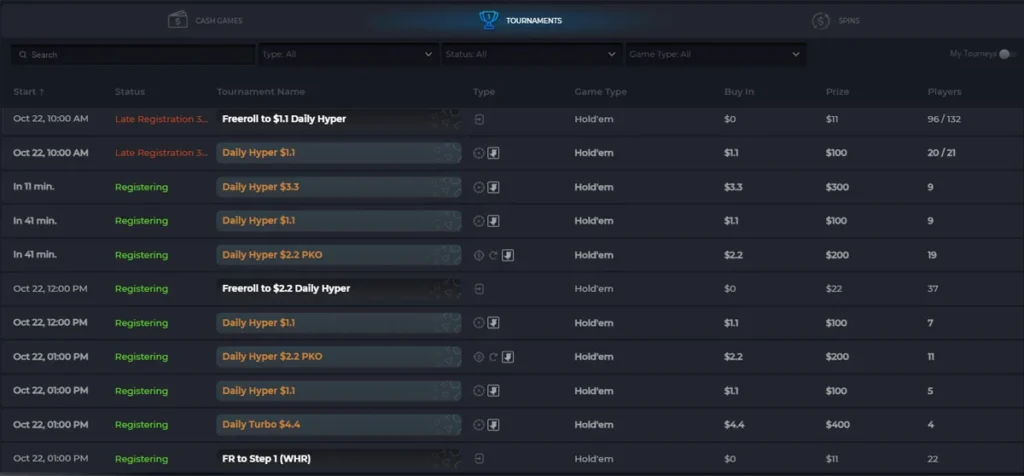The image size is (1024, 476).
Task: Click clock icon in the 12:00 PM Daily Hyper $1.1 row
Action: 479,323
